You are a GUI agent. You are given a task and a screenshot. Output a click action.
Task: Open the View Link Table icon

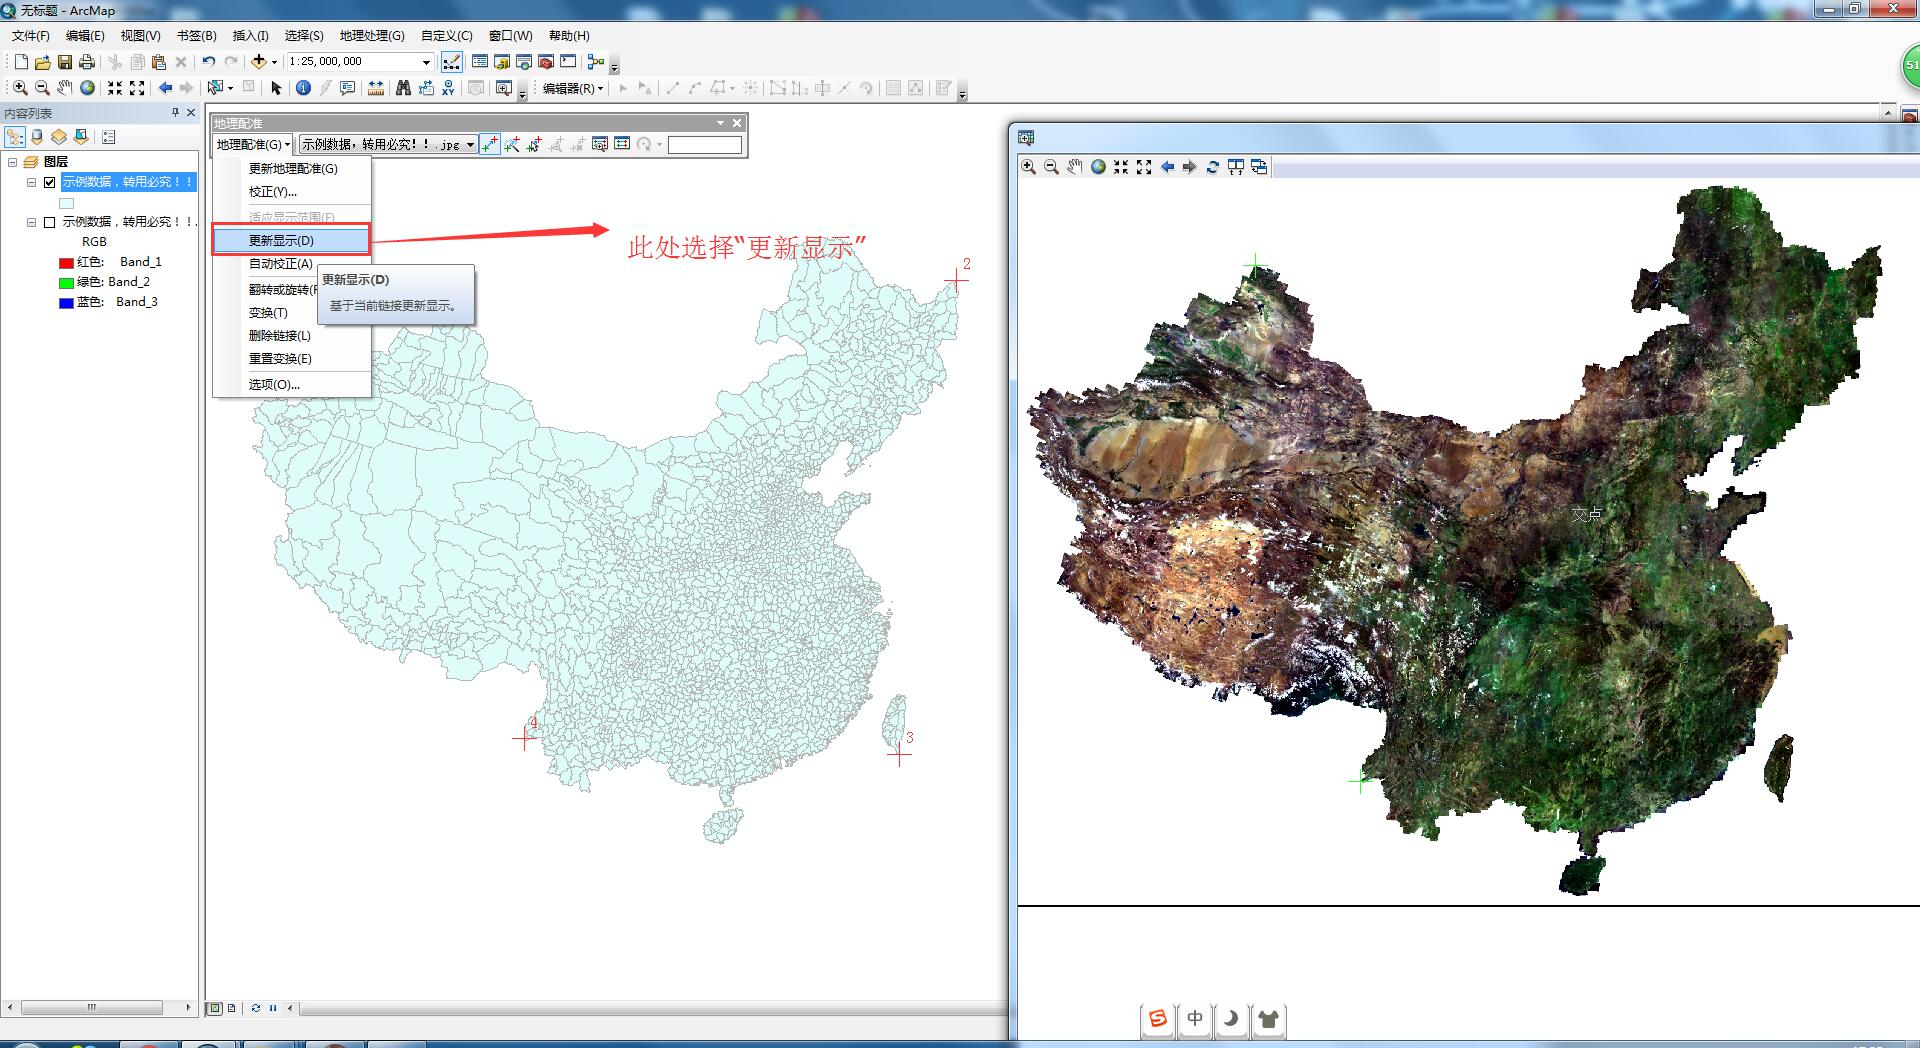[622, 144]
